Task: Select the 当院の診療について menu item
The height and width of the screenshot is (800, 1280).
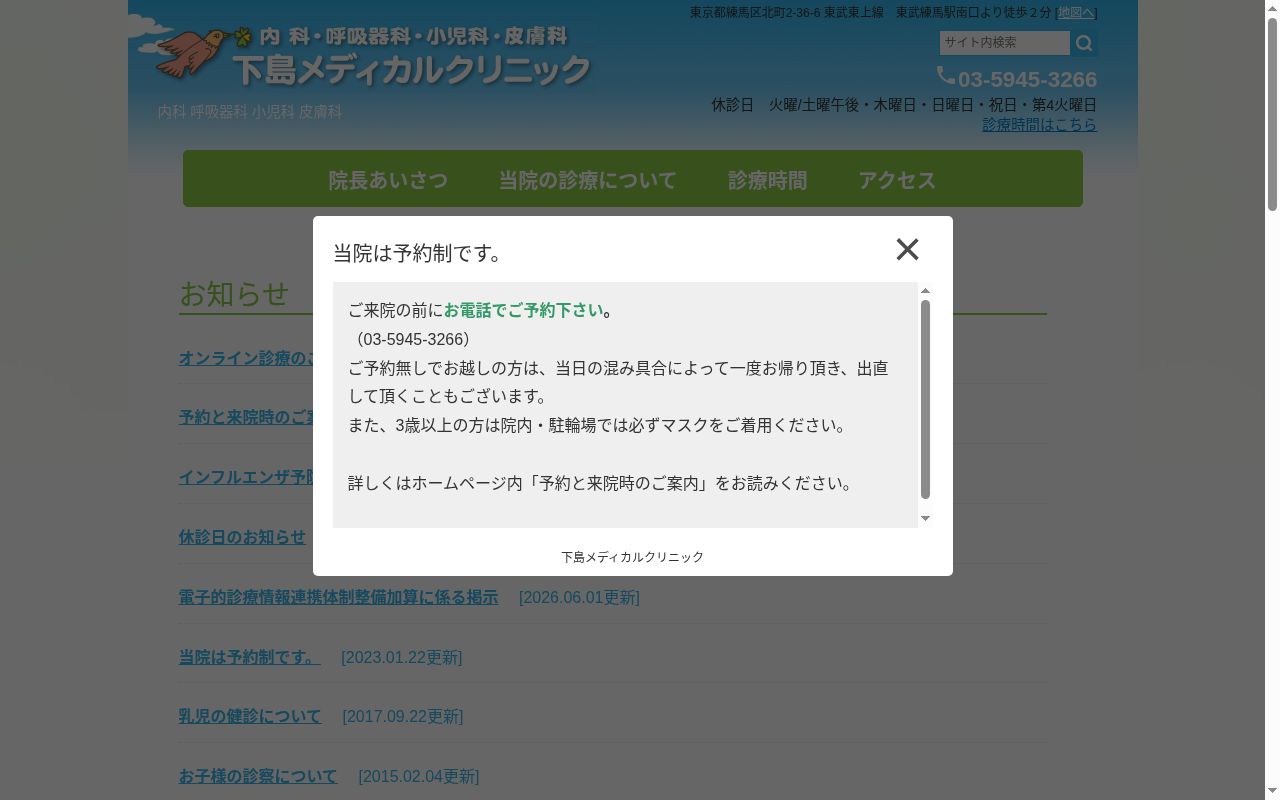Action: tap(588, 180)
